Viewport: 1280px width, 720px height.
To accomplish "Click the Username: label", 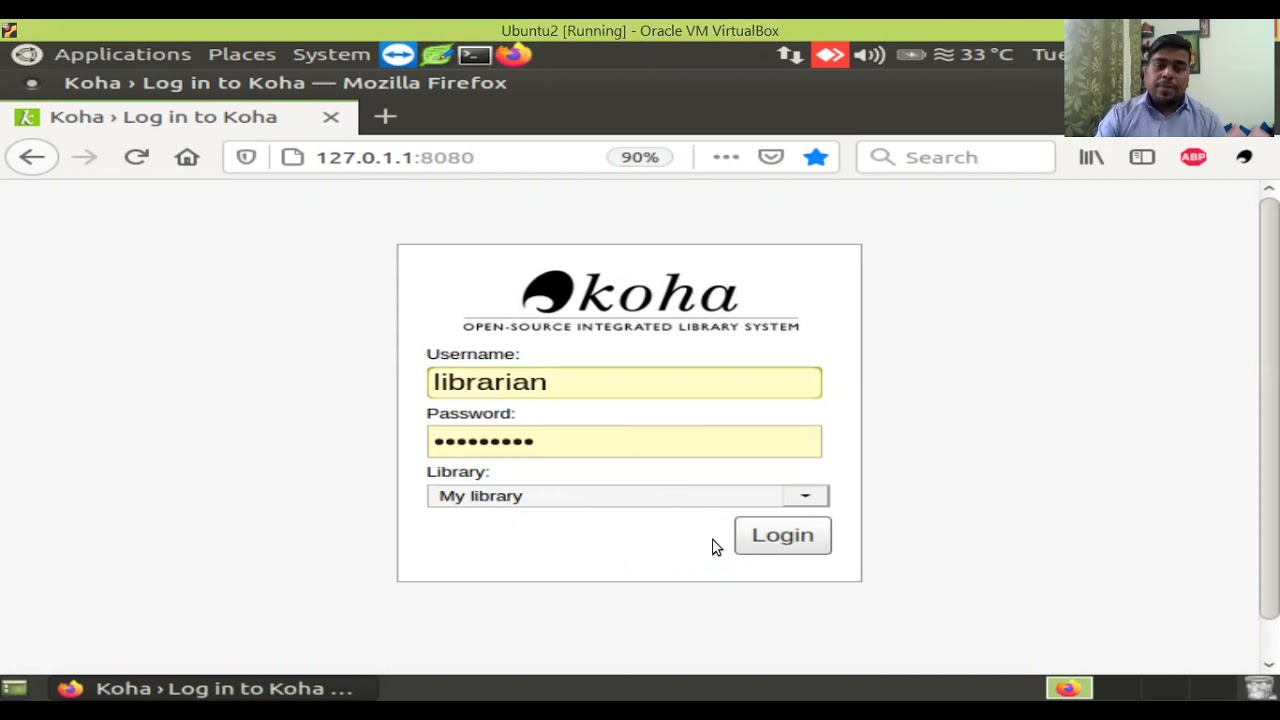I will (x=473, y=354).
